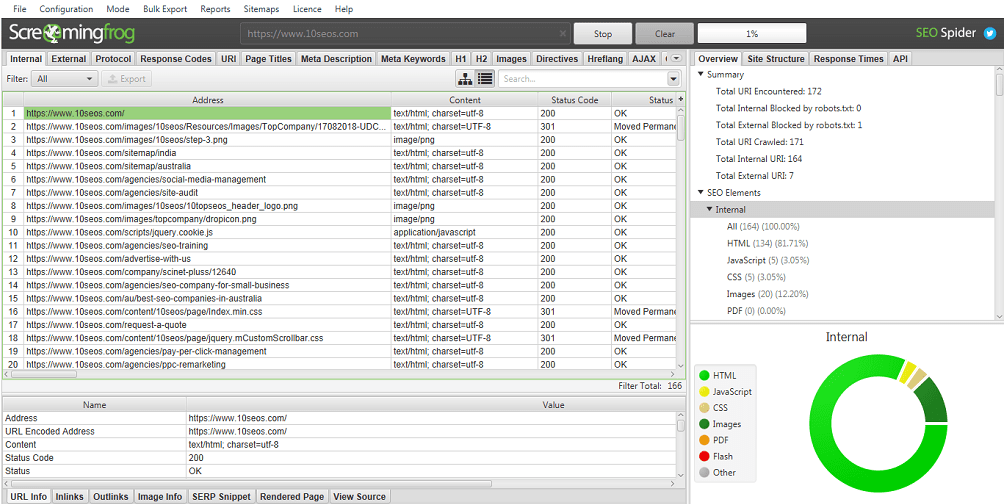Select the Images (20) filter
The width and height of the screenshot is (1004, 504).
767,294
